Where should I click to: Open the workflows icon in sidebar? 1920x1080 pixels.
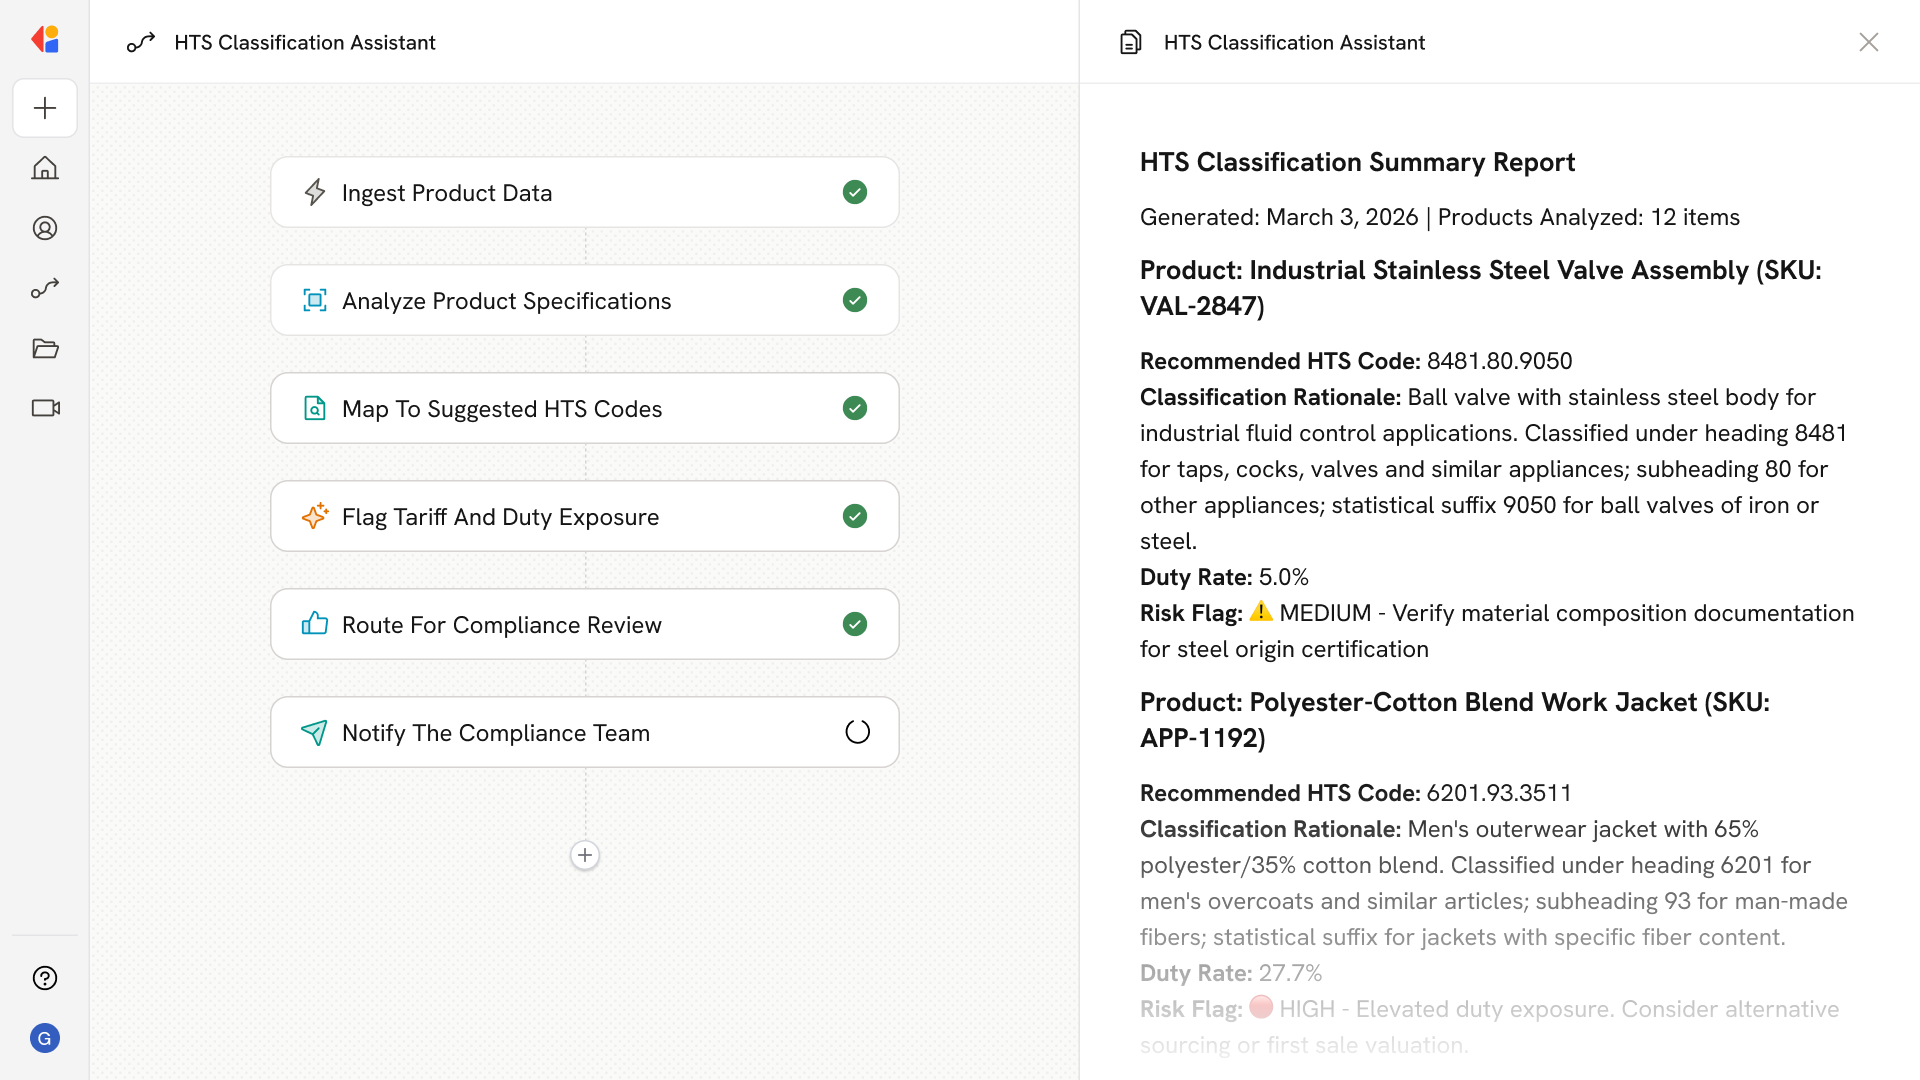point(45,288)
